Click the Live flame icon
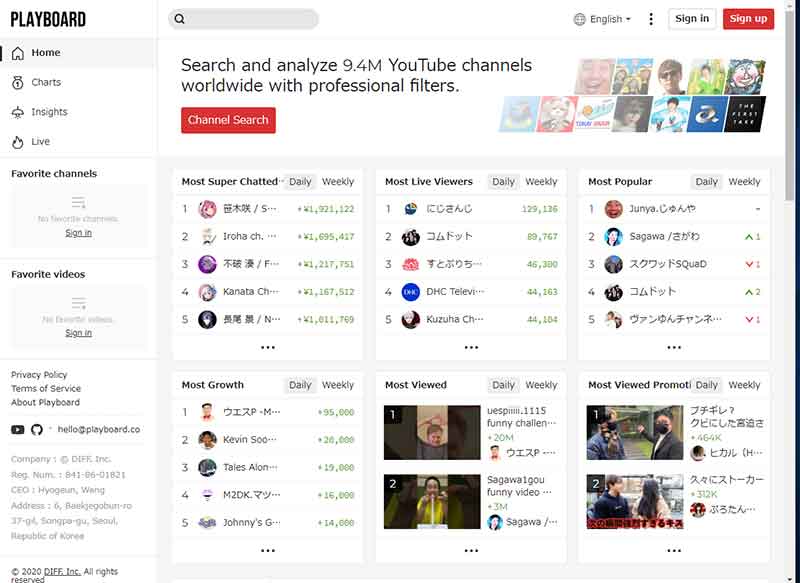800x583 pixels. pos(18,142)
